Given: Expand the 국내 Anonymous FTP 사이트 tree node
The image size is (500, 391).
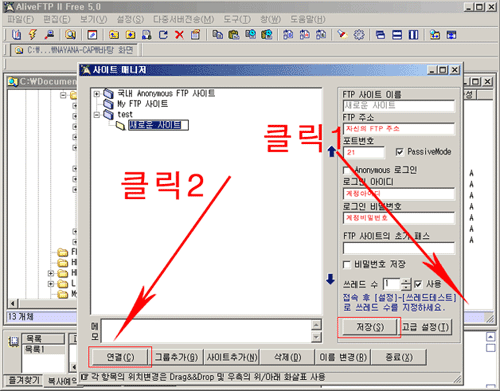Looking at the screenshot, I should pos(96,94).
